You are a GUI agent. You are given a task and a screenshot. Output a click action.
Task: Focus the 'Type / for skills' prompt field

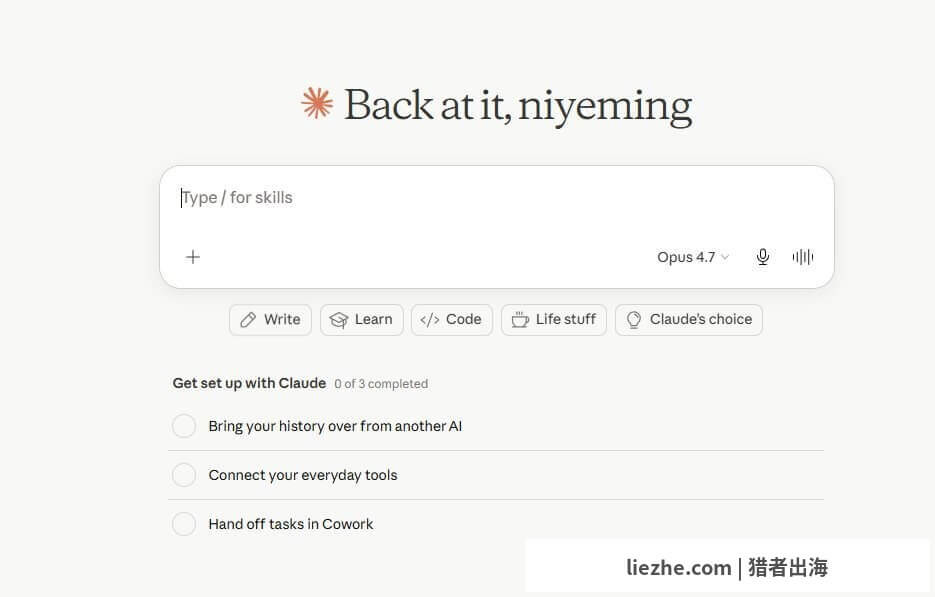pos(496,198)
